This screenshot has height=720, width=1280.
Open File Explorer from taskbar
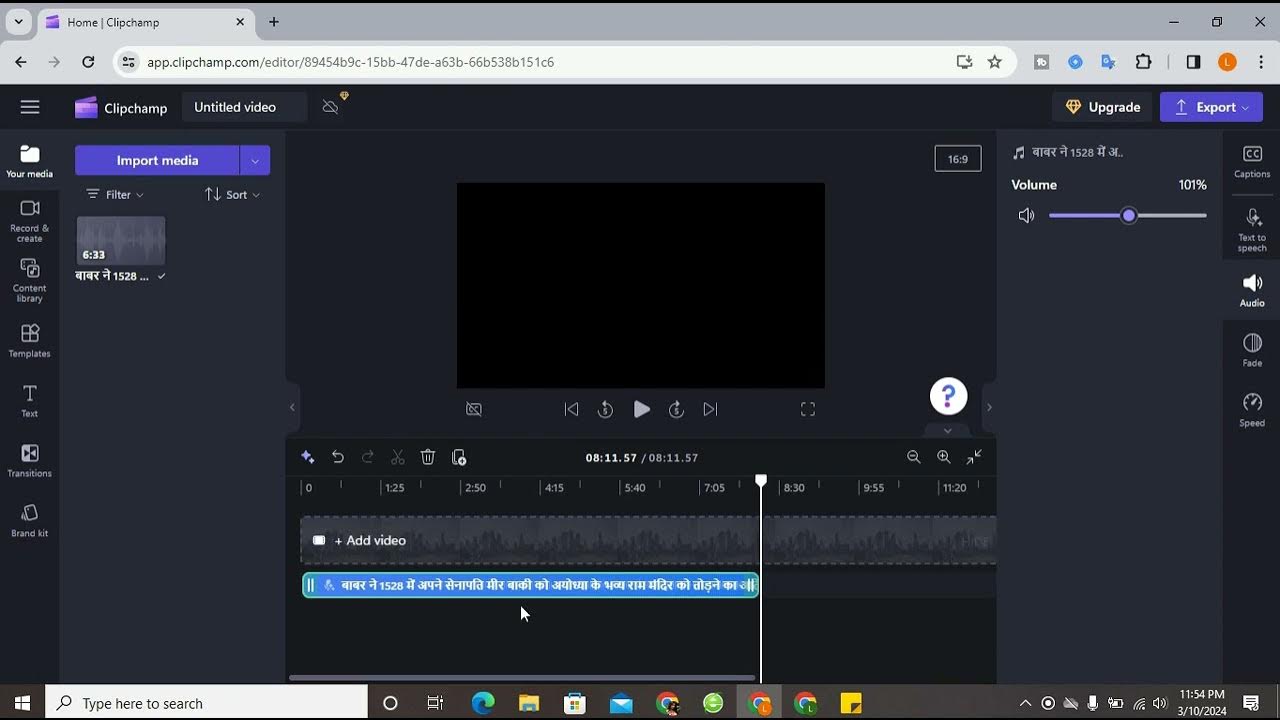[x=529, y=703]
